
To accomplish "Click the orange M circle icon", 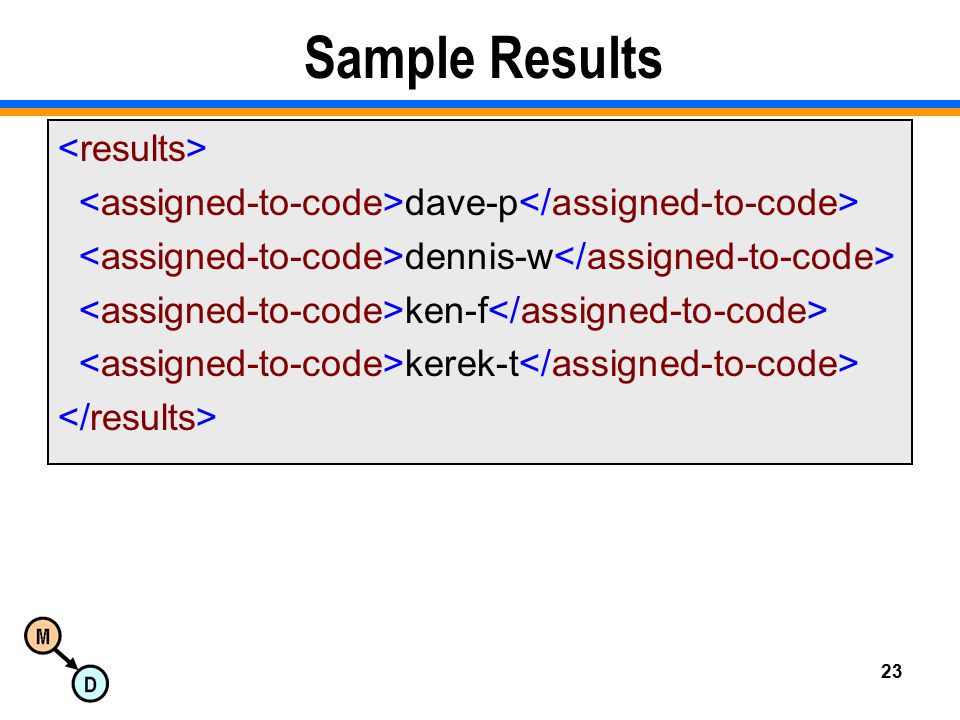I will tap(43, 636).
